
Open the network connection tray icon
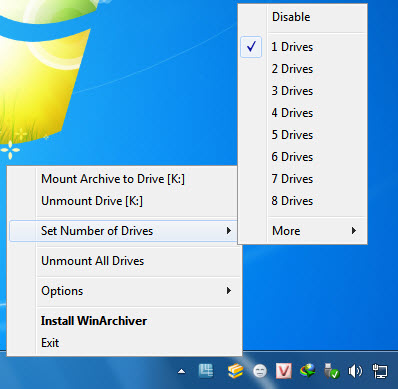coord(380,371)
